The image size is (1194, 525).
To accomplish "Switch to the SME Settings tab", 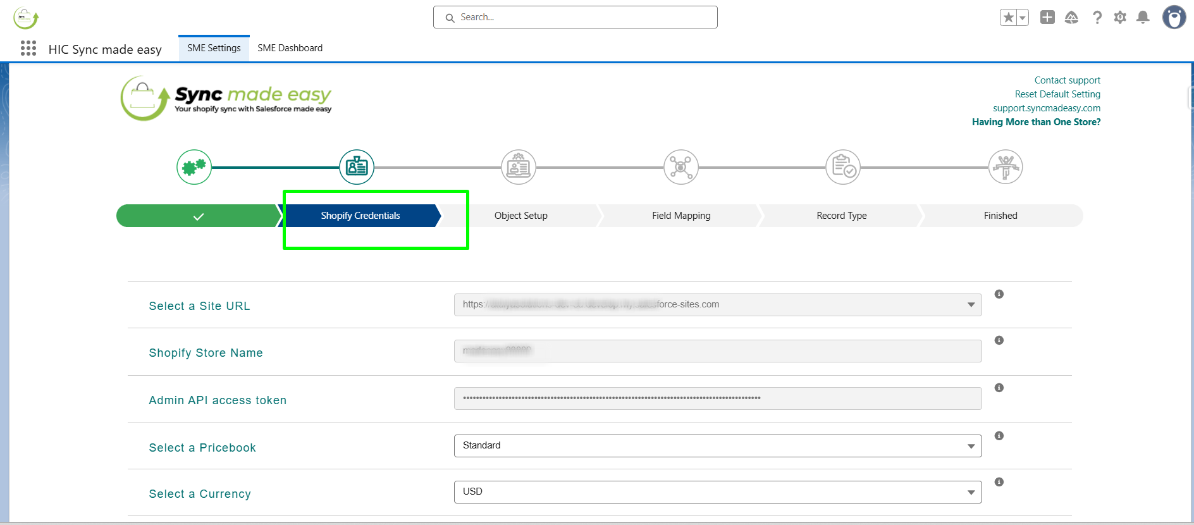I will [214, 48].
